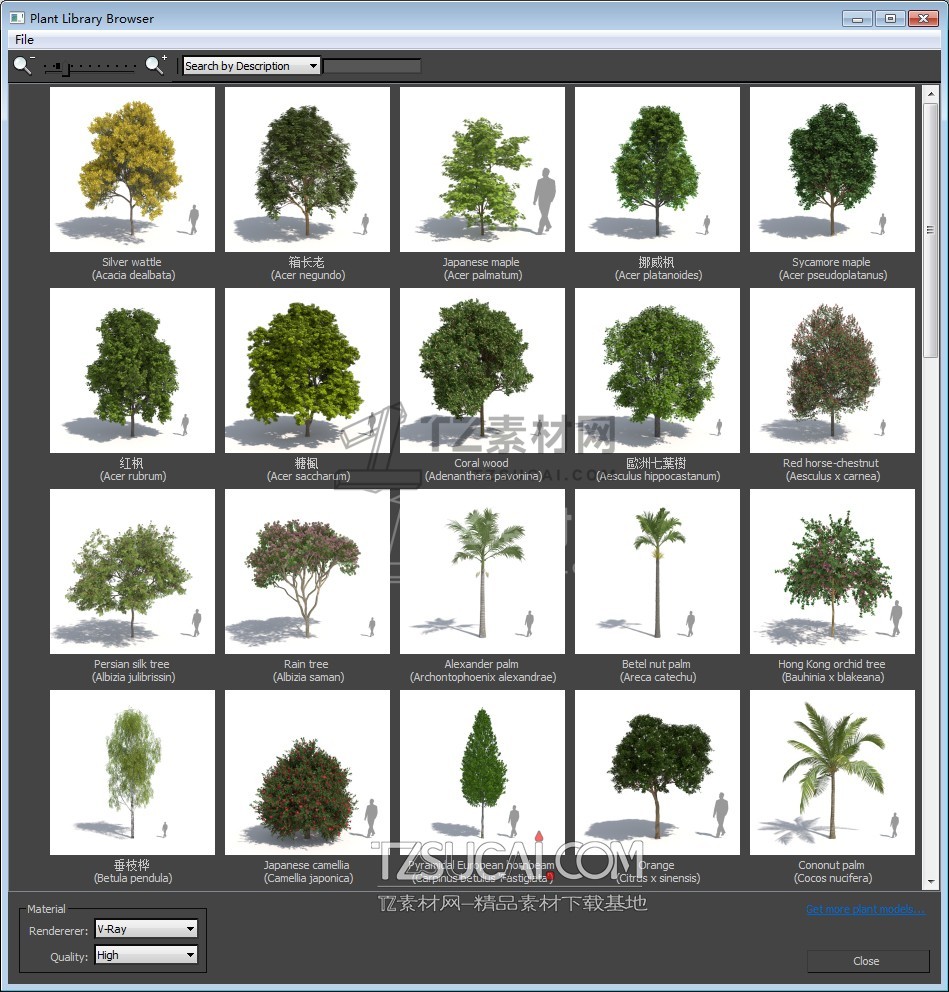Screen dimensions: 949x992
Task: Click the search text input field
Action: tap(372, 66)
